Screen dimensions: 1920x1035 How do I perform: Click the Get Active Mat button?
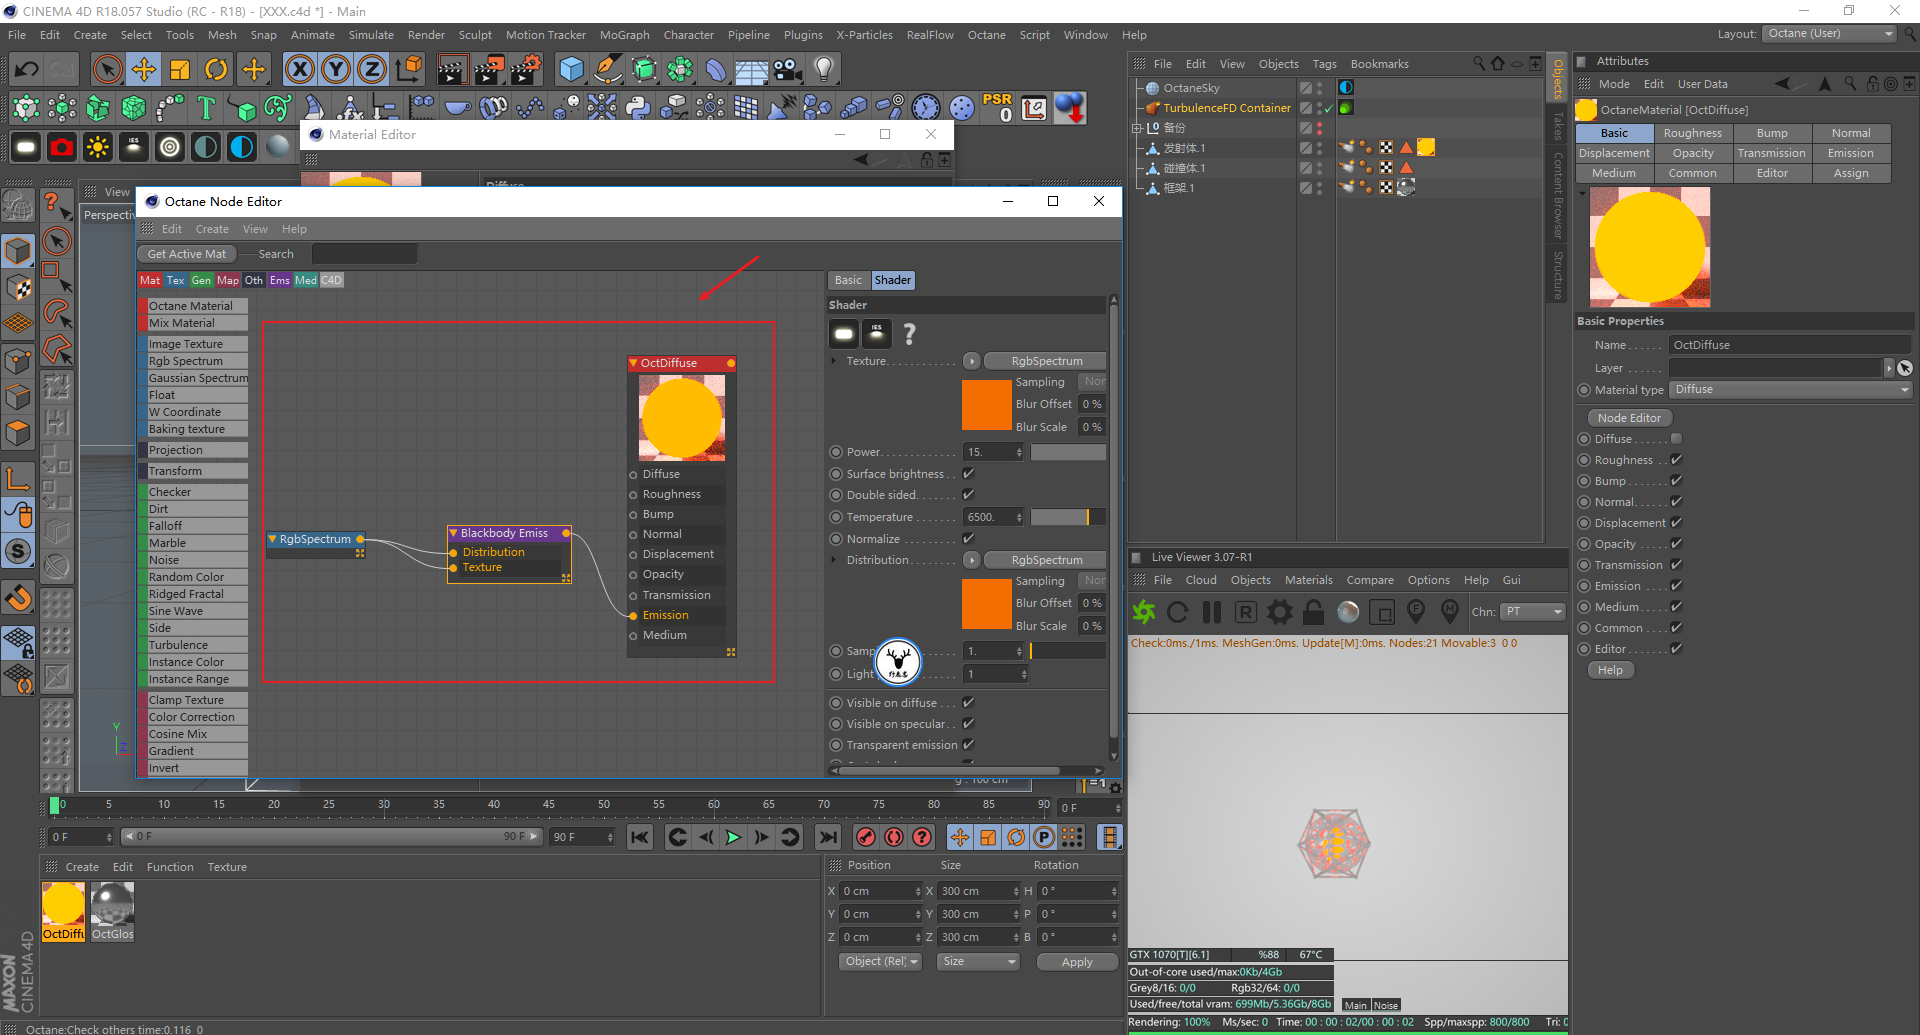pyautogui.click(x=186, y=254)
